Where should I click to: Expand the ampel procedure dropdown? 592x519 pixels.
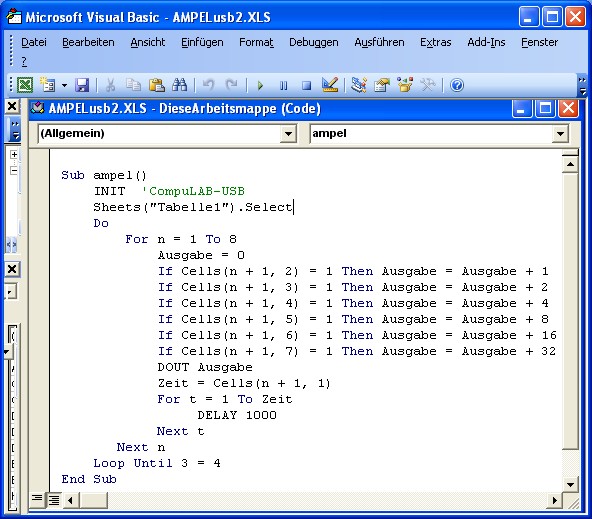coord(560,134)
